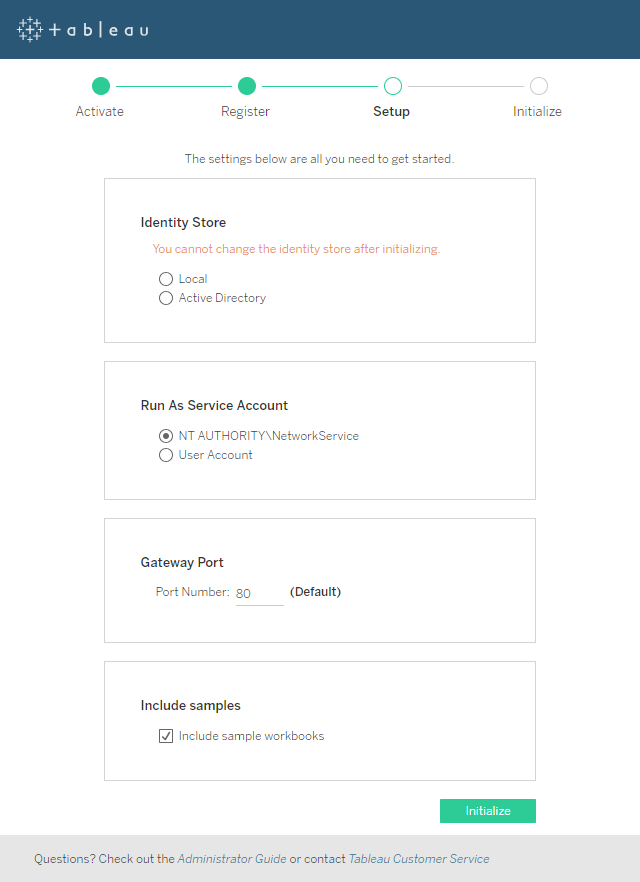This screenshot has height=882, width=640.
Task: Click the Setup step circle
Action: 393,86
